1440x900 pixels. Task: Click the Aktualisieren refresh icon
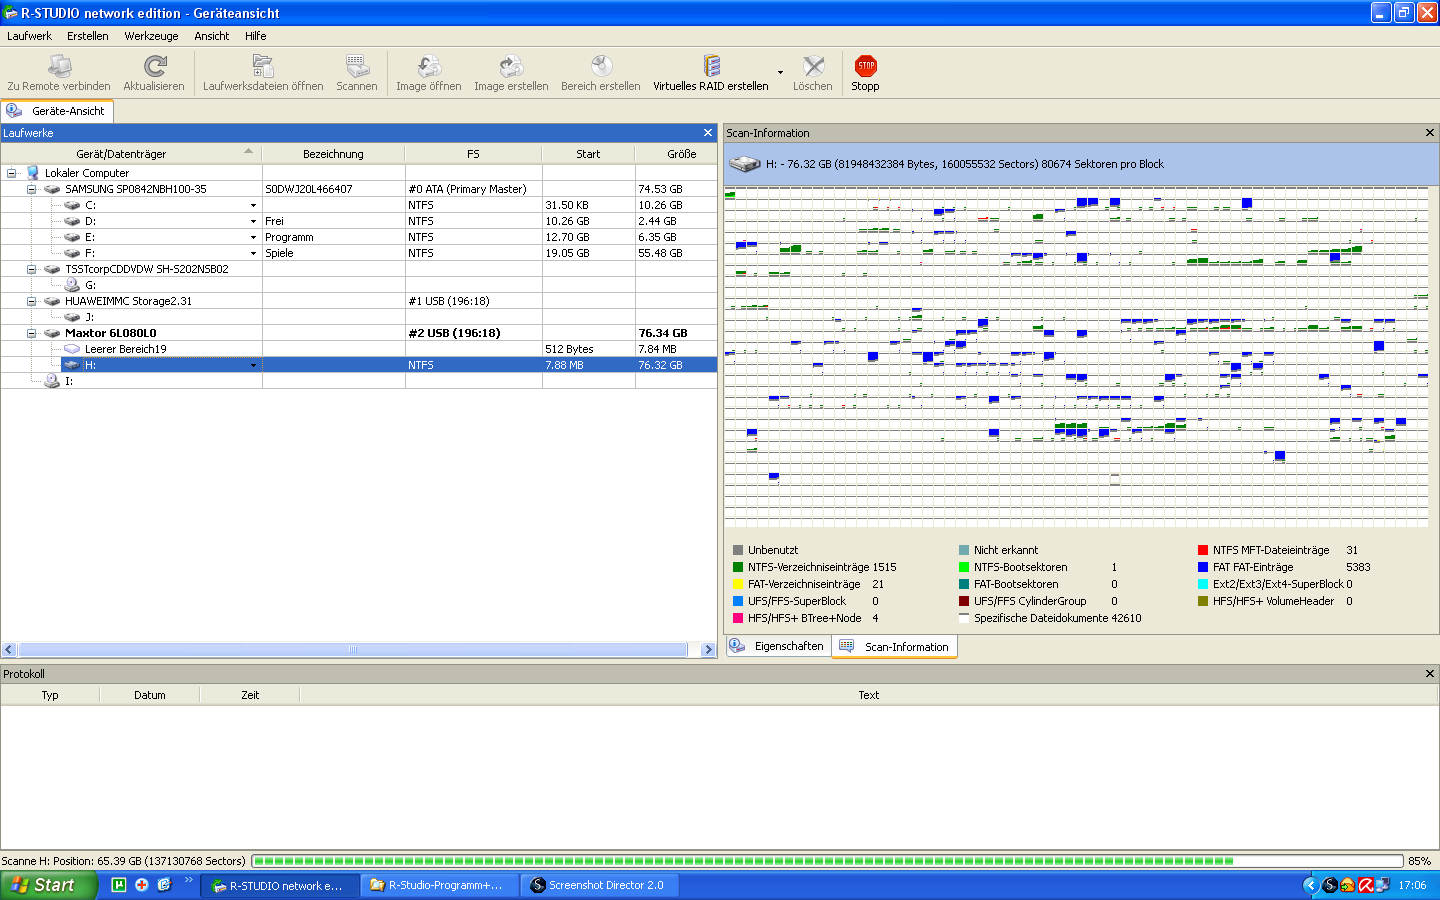point(154,66)
